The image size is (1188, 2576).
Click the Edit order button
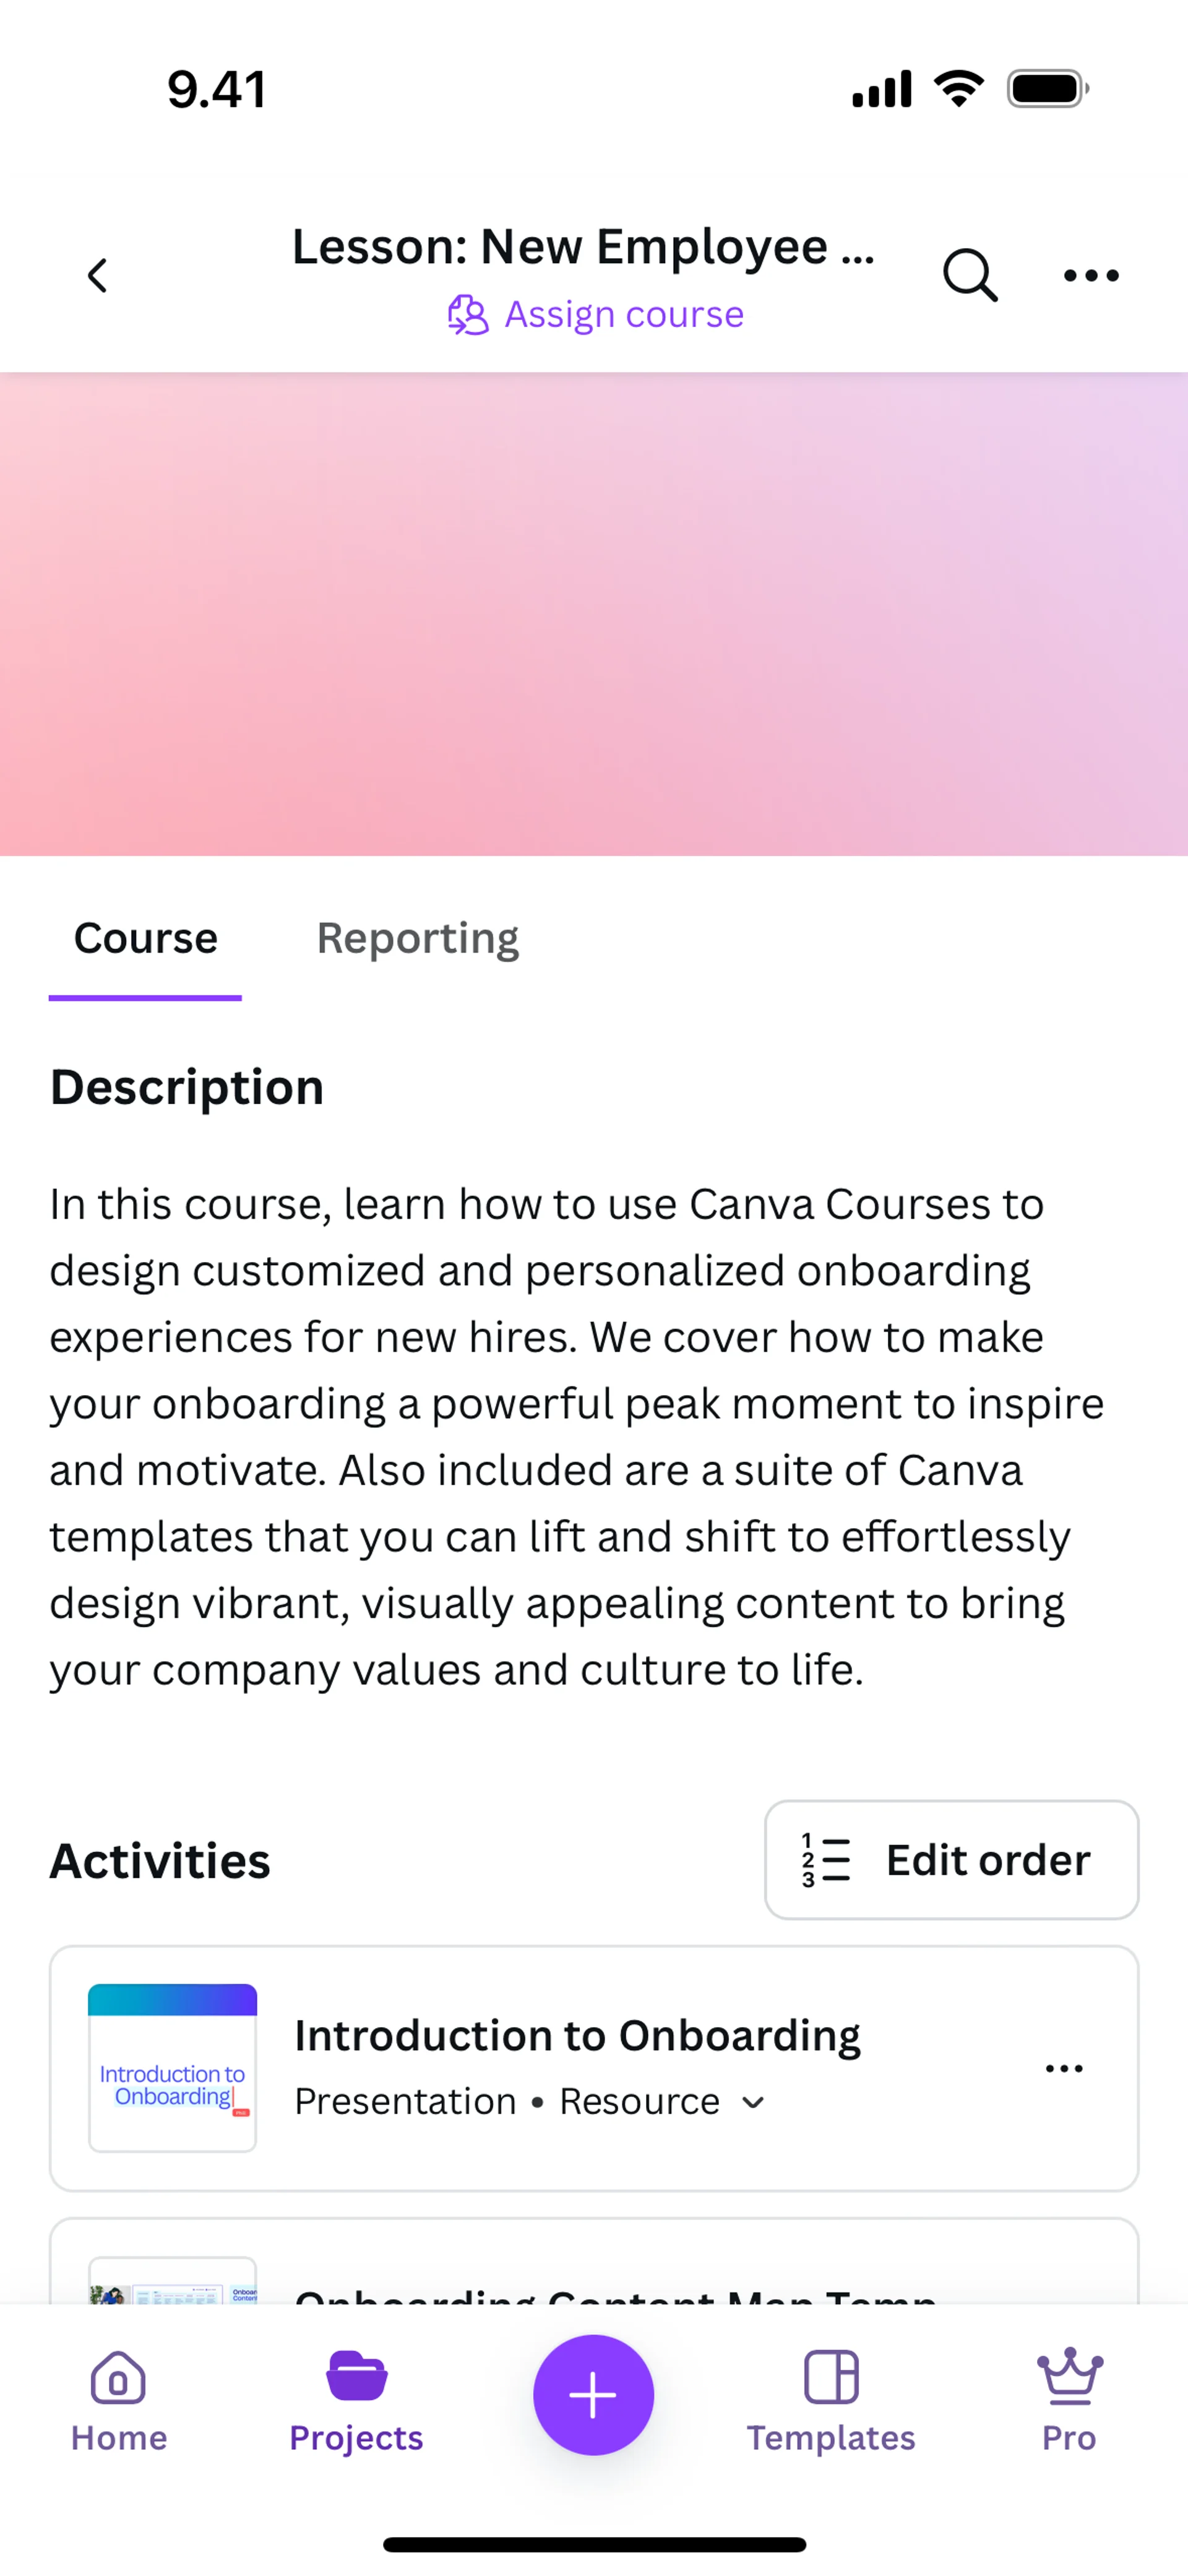951,1860
